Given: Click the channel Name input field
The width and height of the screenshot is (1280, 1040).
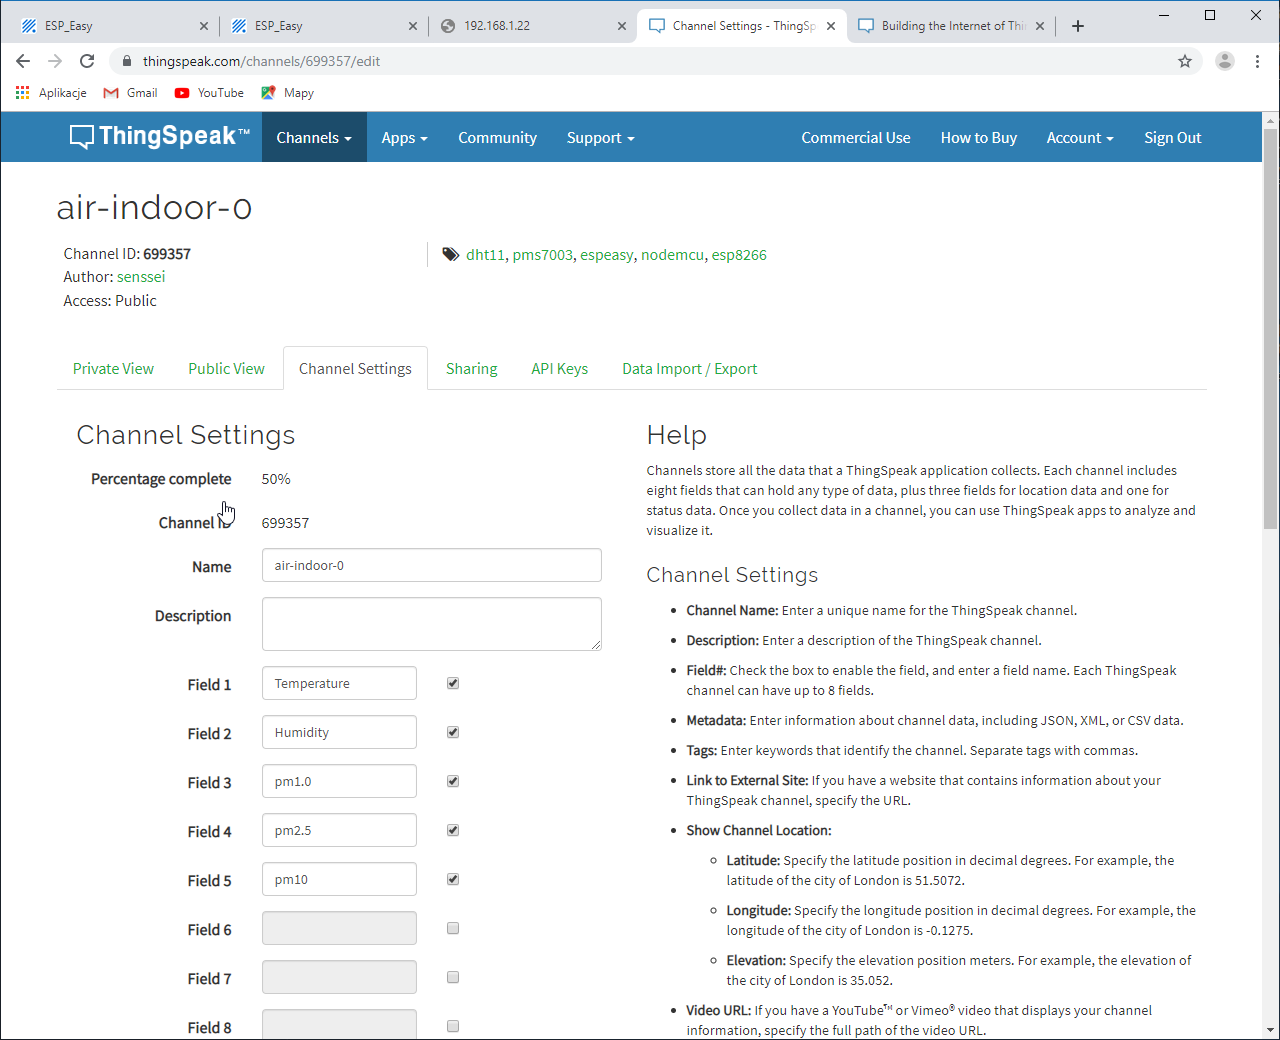Looking at the screenshot, I should tap(432, 565).
